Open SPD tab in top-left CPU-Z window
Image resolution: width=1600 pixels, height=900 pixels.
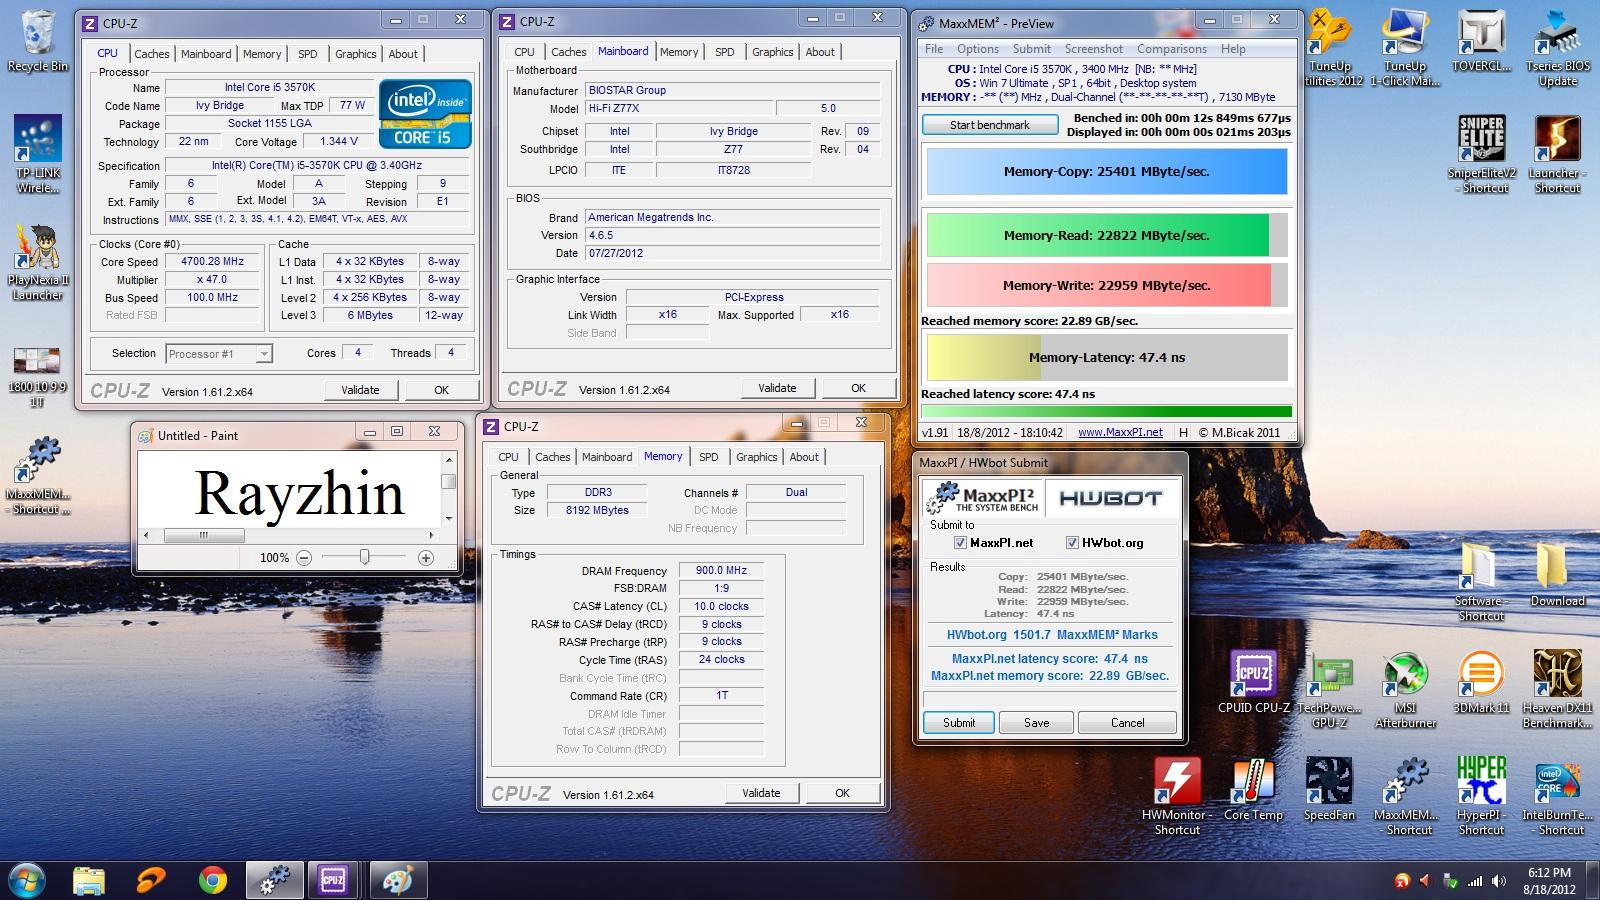point(308,54)
